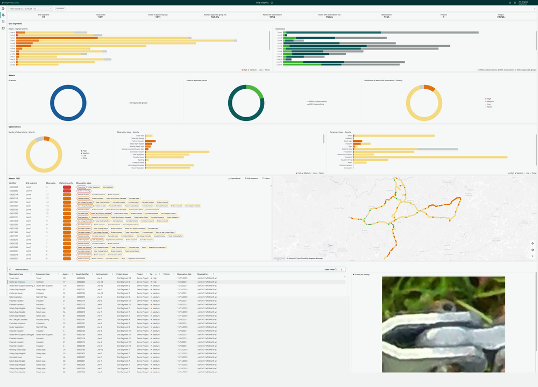Select the highlighted second icon in left sidebar

[x=3, y=15]
